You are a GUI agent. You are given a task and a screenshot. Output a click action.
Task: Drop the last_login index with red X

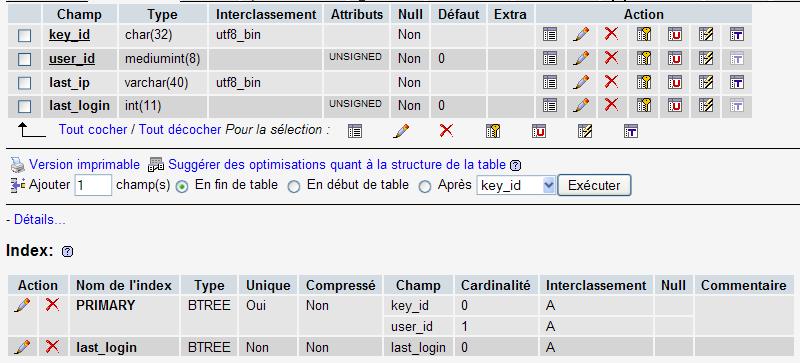click(x=52, y=347)
